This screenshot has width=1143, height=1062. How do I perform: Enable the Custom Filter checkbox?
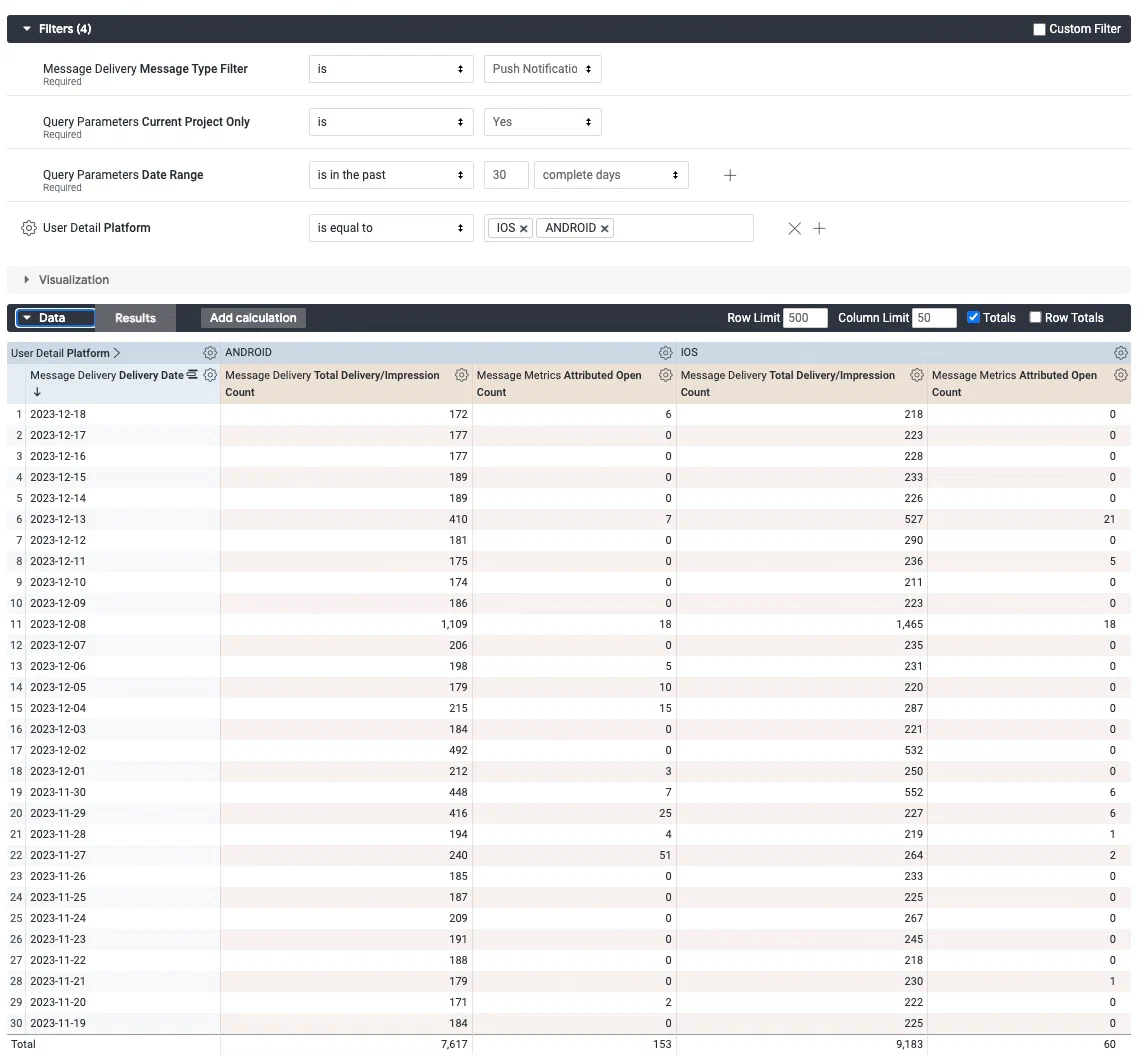click(x=1038, y=29)
